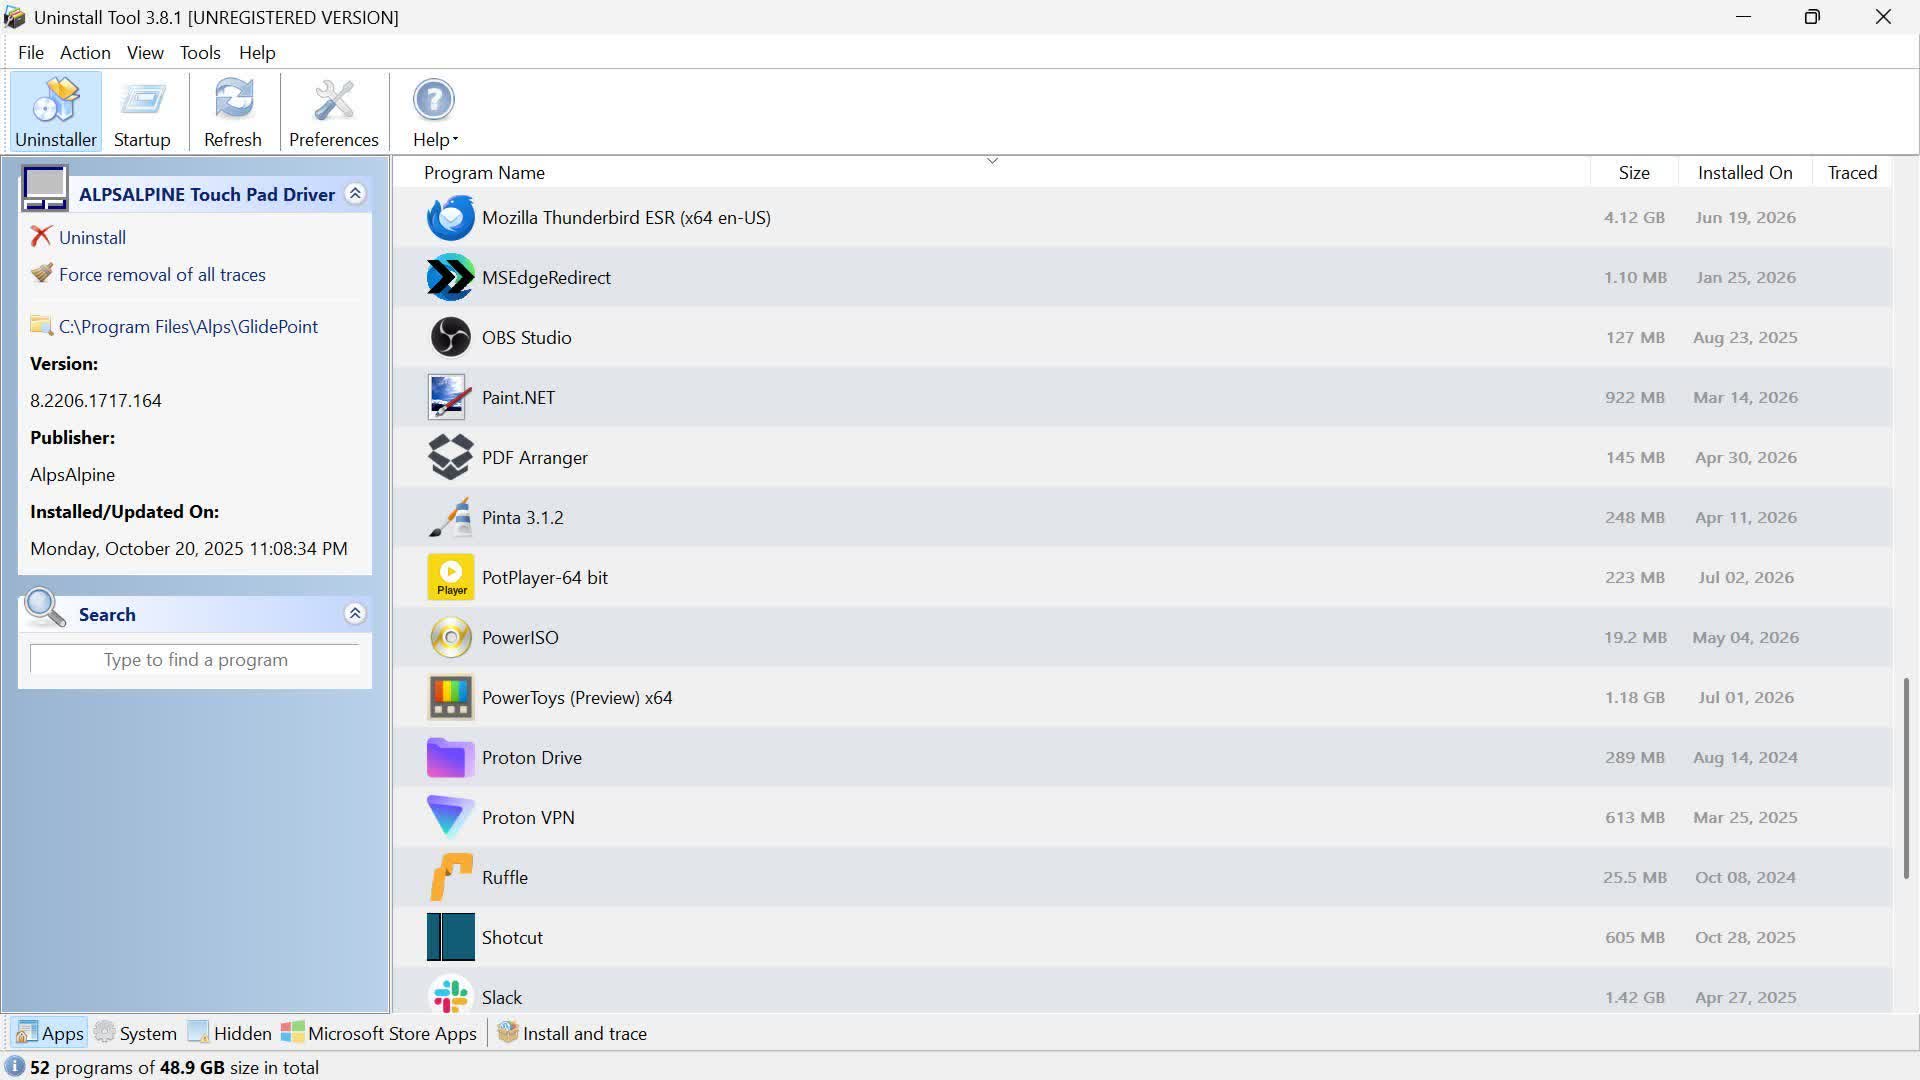Switch to the System tab
Image resolution: width=1920 pixels, height=1080 pixels.
(x=135, y=1033)
